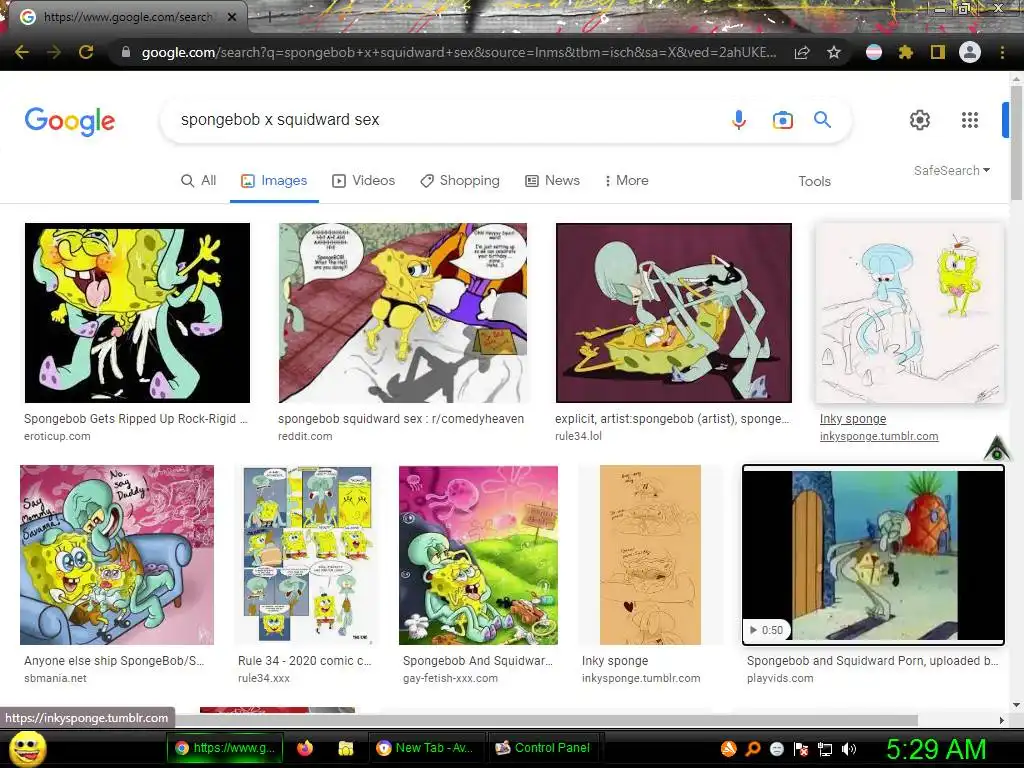Go to Google home via the logo

[70, 121]
